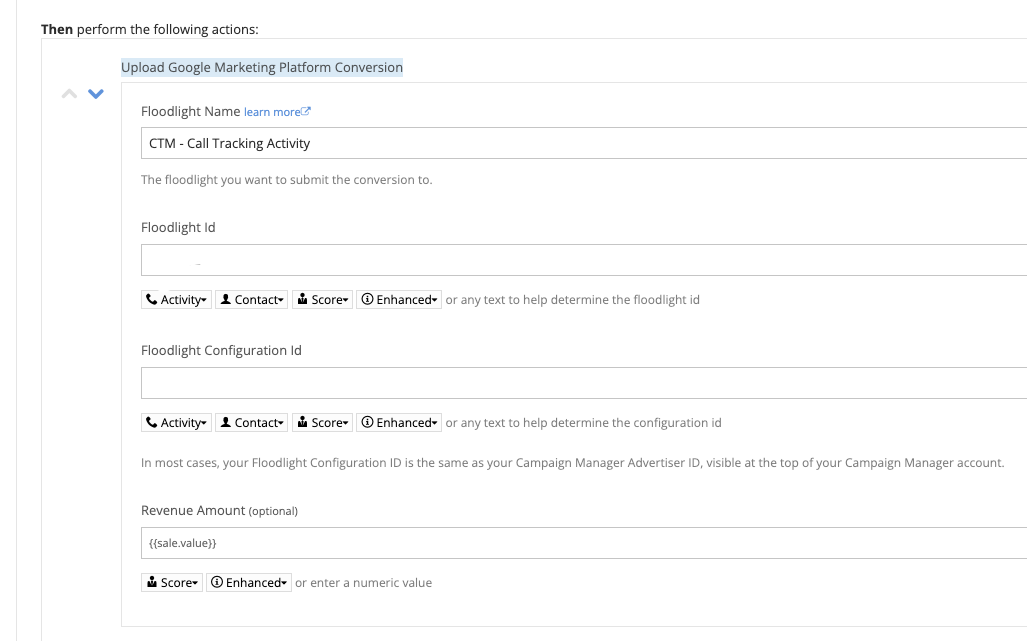Image resolution: width=1027 pixels, height=641 pixels.
Task: Open the Enhanced dropdown under Configuration Id
Action: click(399, 422)
